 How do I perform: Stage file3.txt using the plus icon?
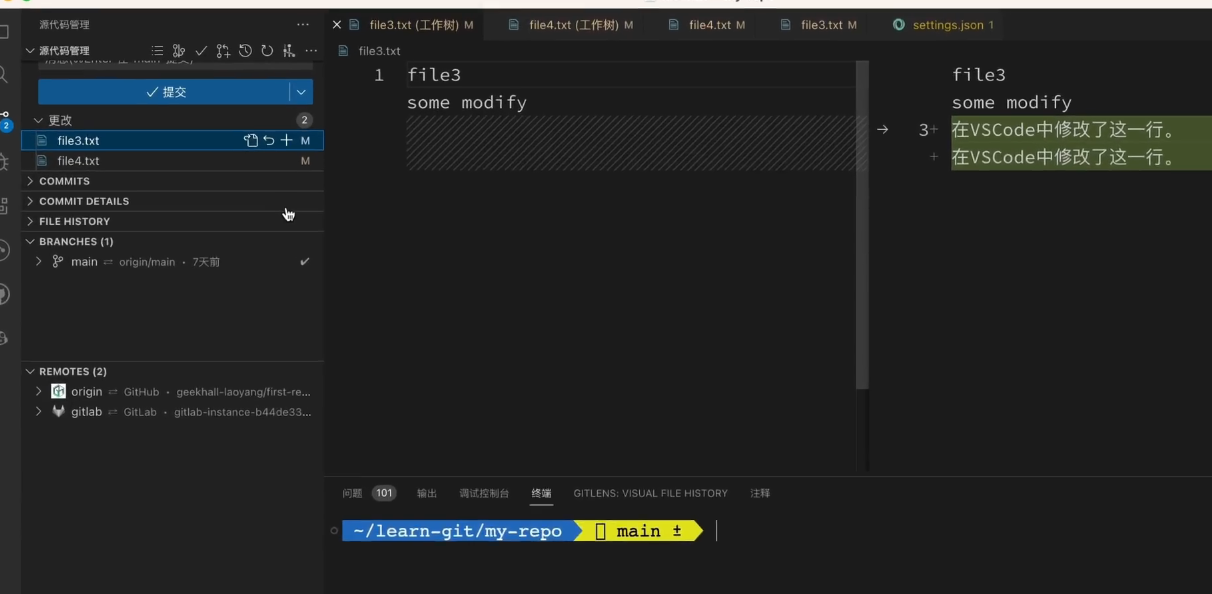[x=286, y=140]
